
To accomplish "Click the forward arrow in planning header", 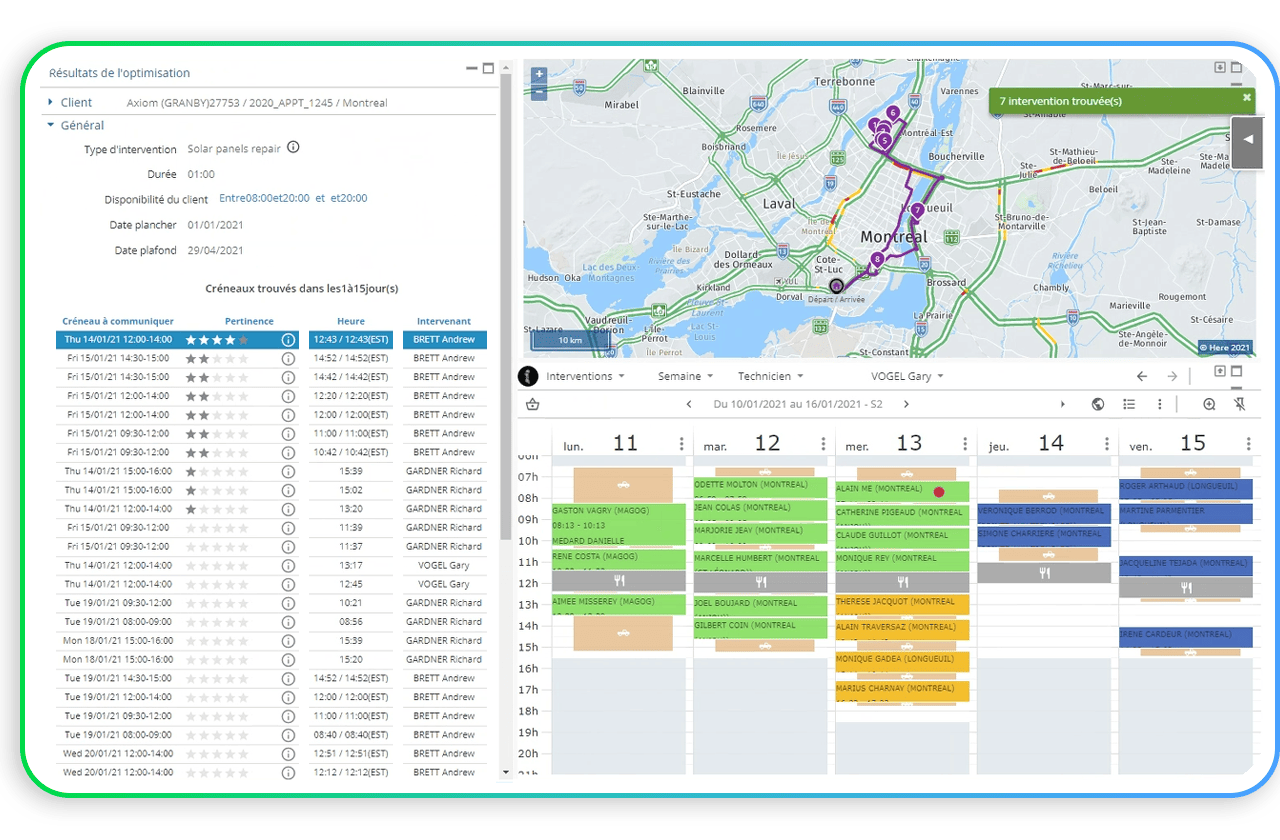I will point(1172,377).
